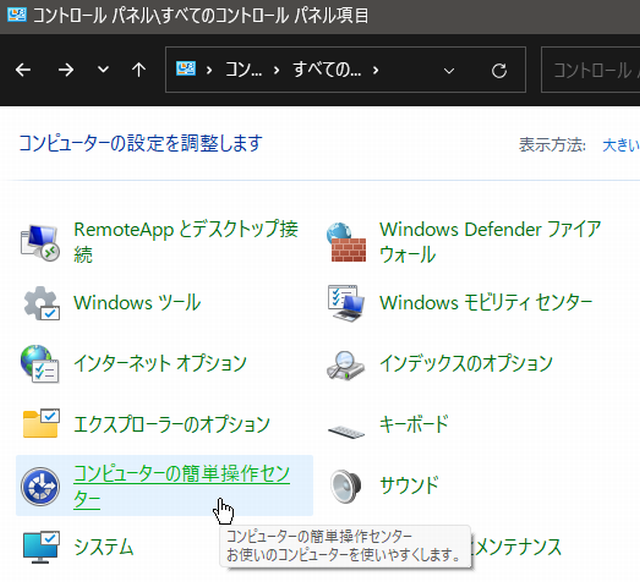Open the コンピューターの簡単操作センター link

pos(180,475)
